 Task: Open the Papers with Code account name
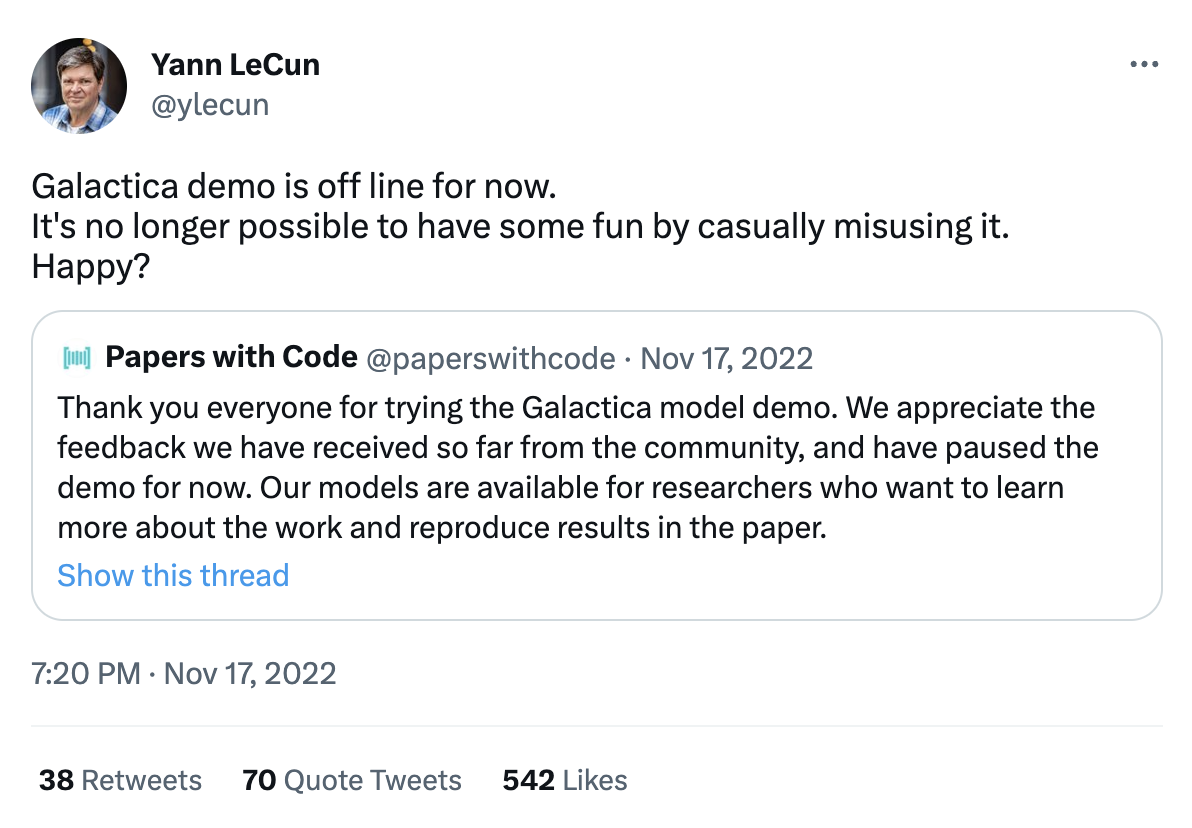[x=231, y=357]
